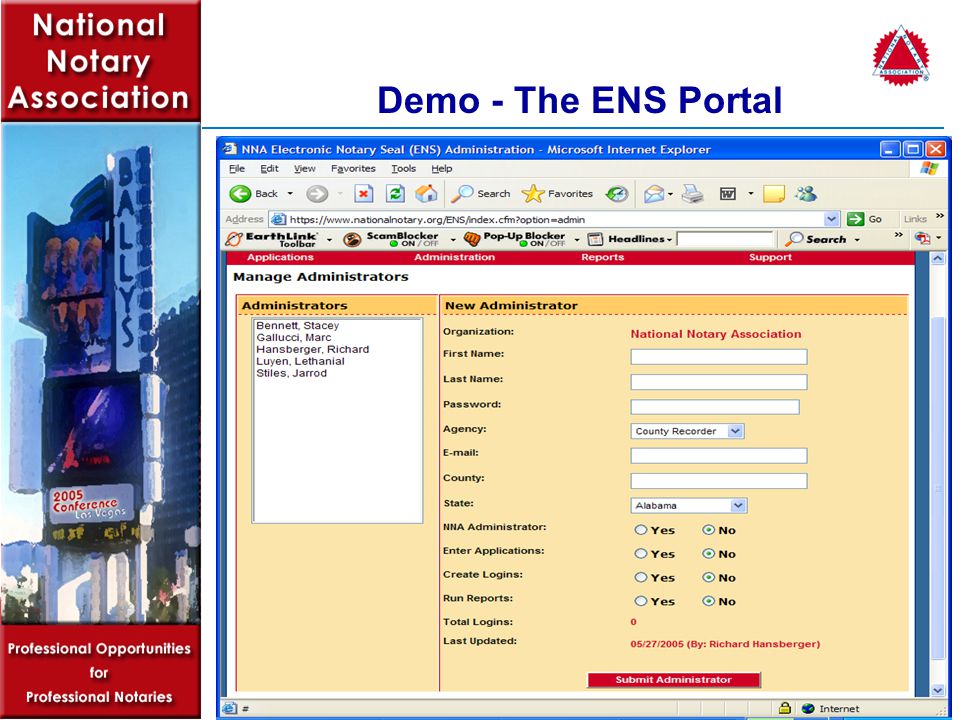Screen dimensions: 960x720
Task: Open the Reports nav link
Action: click(x=602, y=257)
